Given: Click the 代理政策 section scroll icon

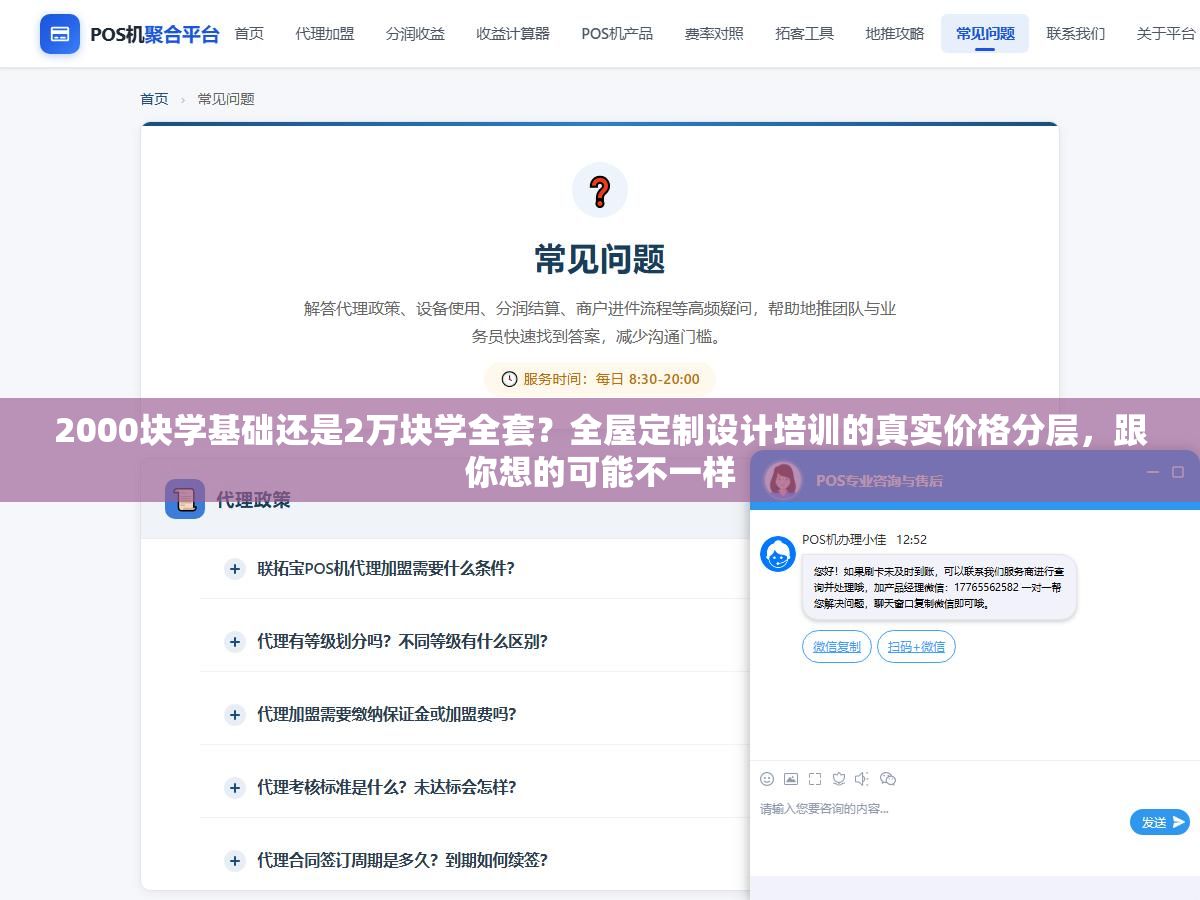Looking at the screenshot, I should point(185,499).
